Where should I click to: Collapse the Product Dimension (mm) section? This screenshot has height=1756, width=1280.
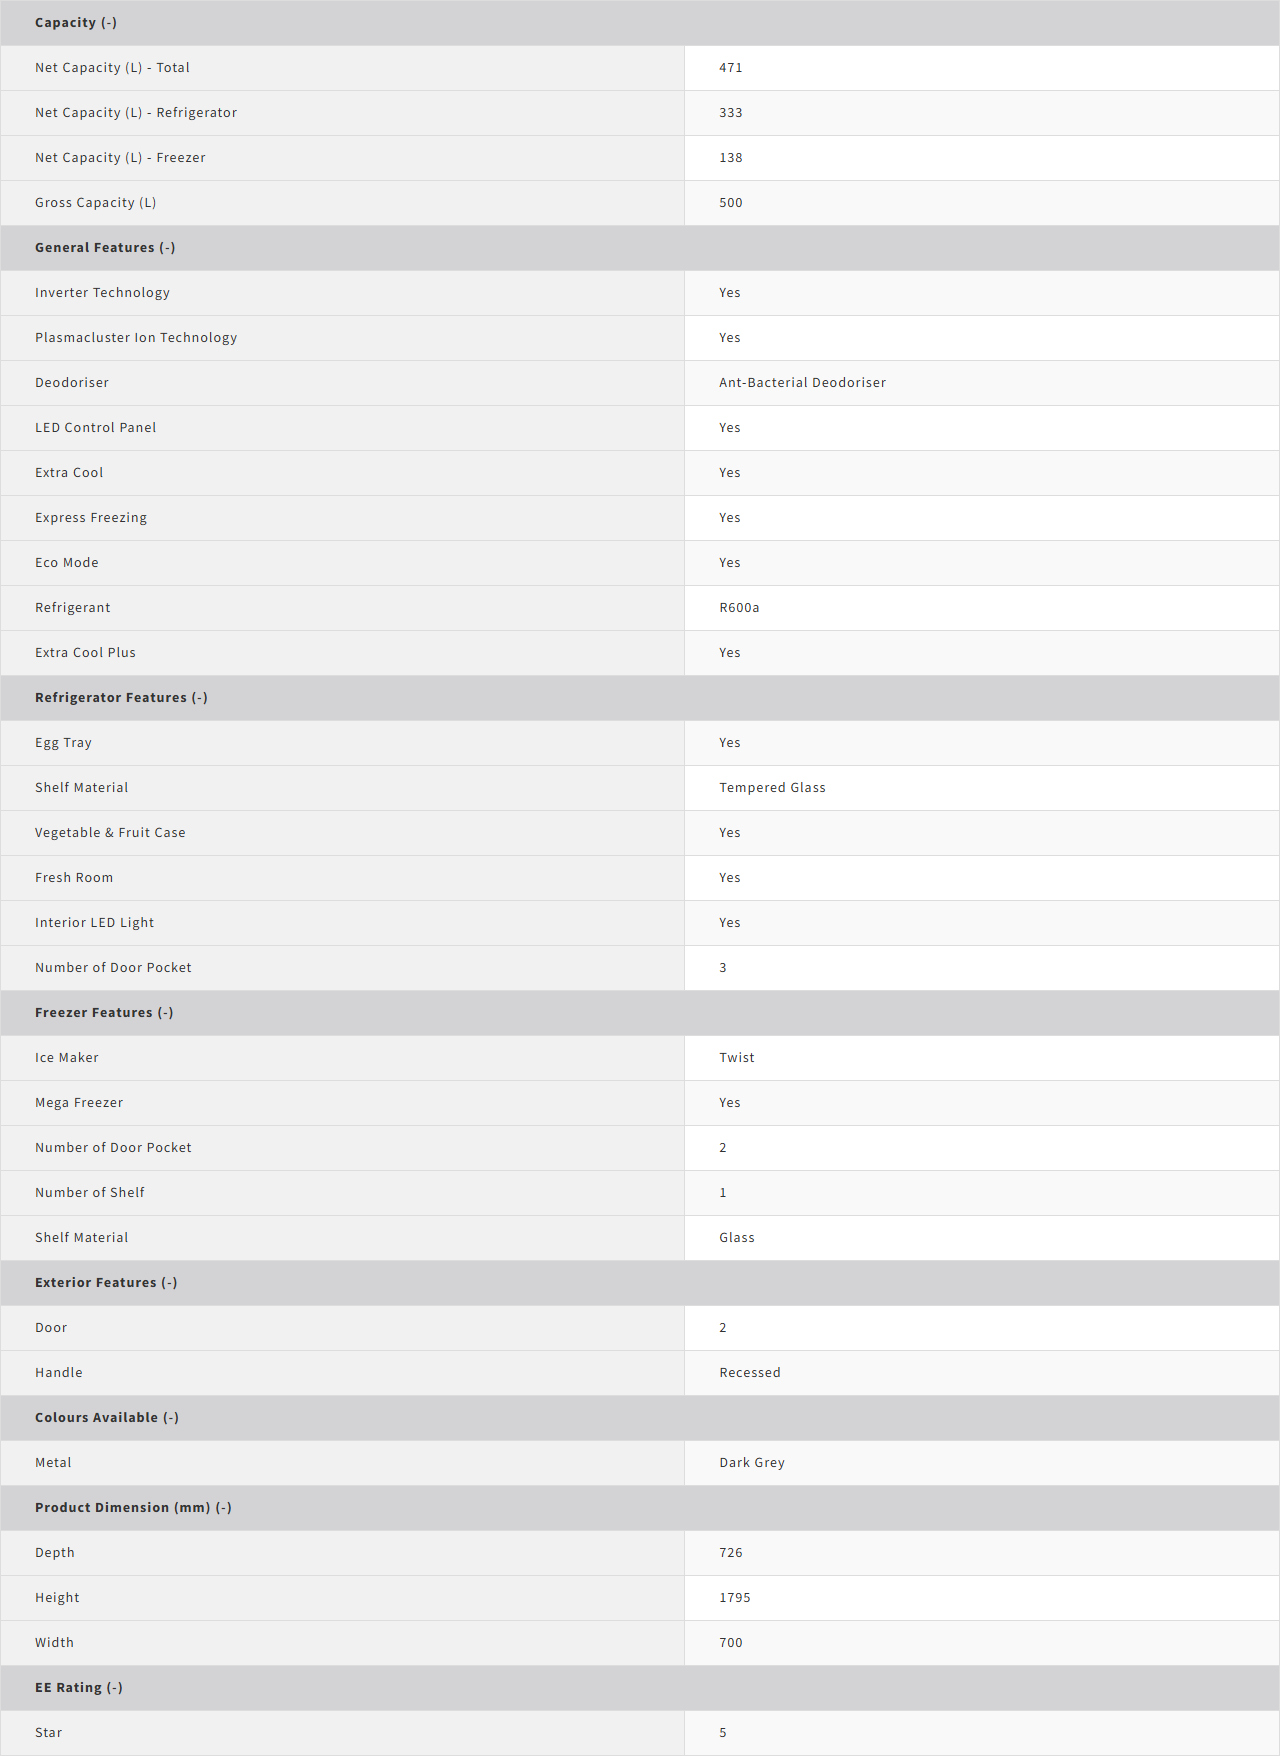tap(133, 1508)
